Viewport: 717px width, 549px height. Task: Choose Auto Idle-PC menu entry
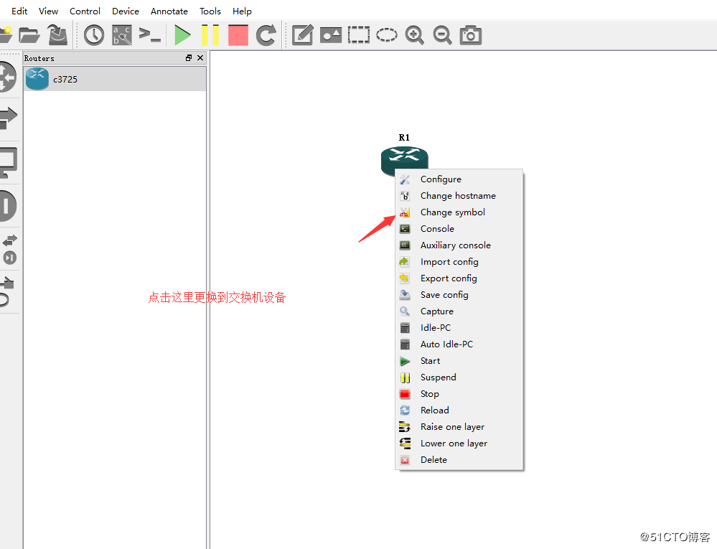pyautogui.click(x=459, y=344)
